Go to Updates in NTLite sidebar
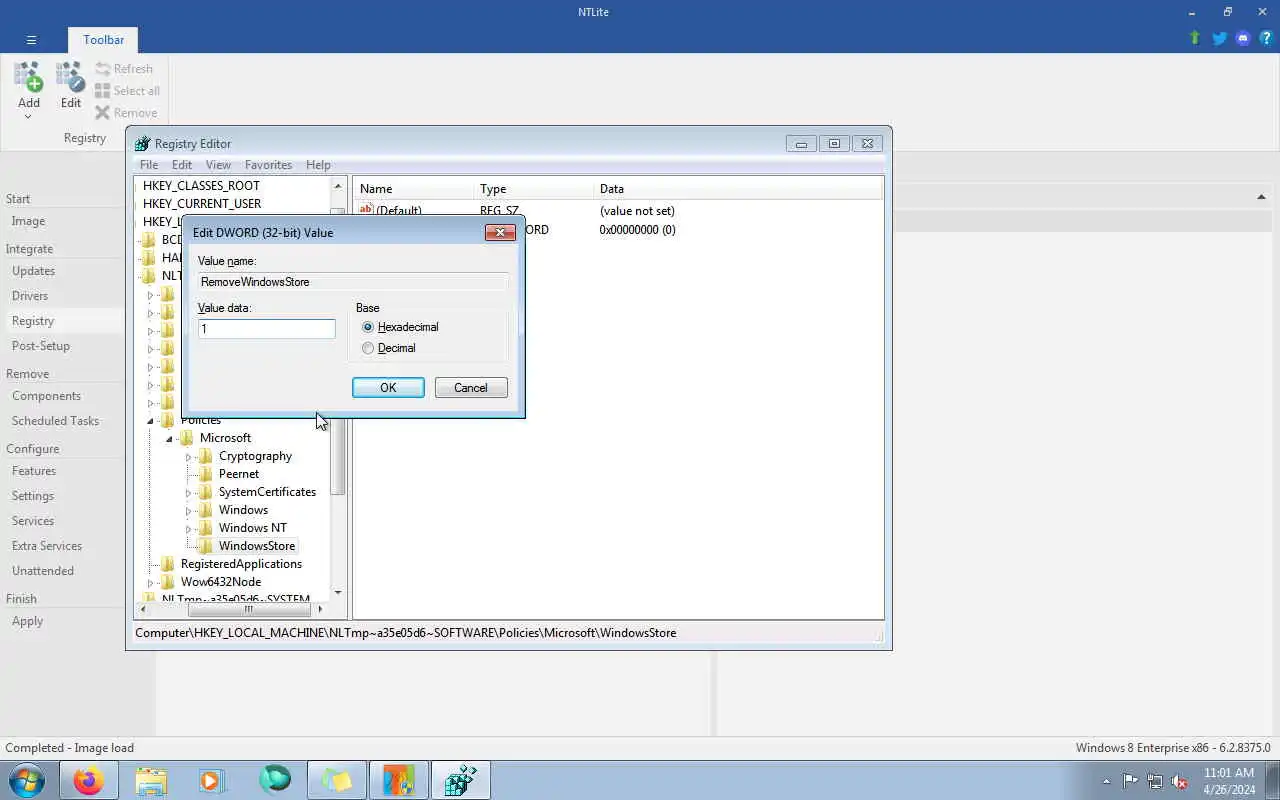 (33, 271)
